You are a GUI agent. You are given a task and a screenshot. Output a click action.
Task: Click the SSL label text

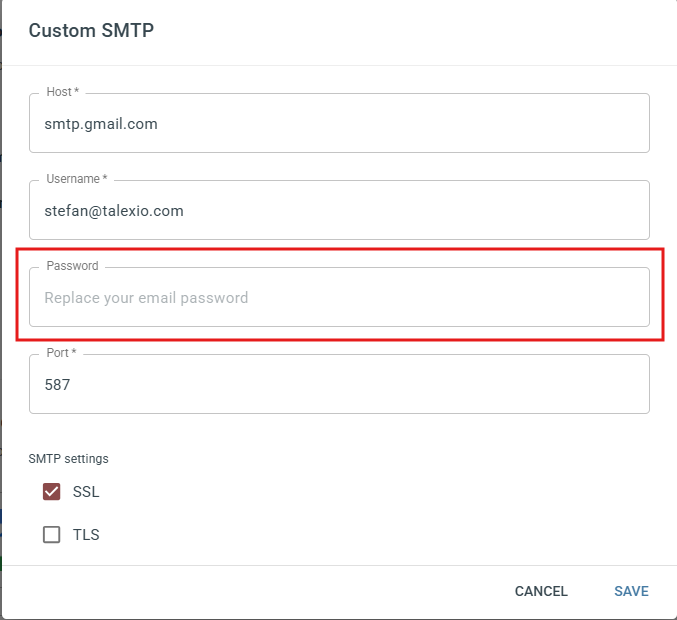[86, 492]
